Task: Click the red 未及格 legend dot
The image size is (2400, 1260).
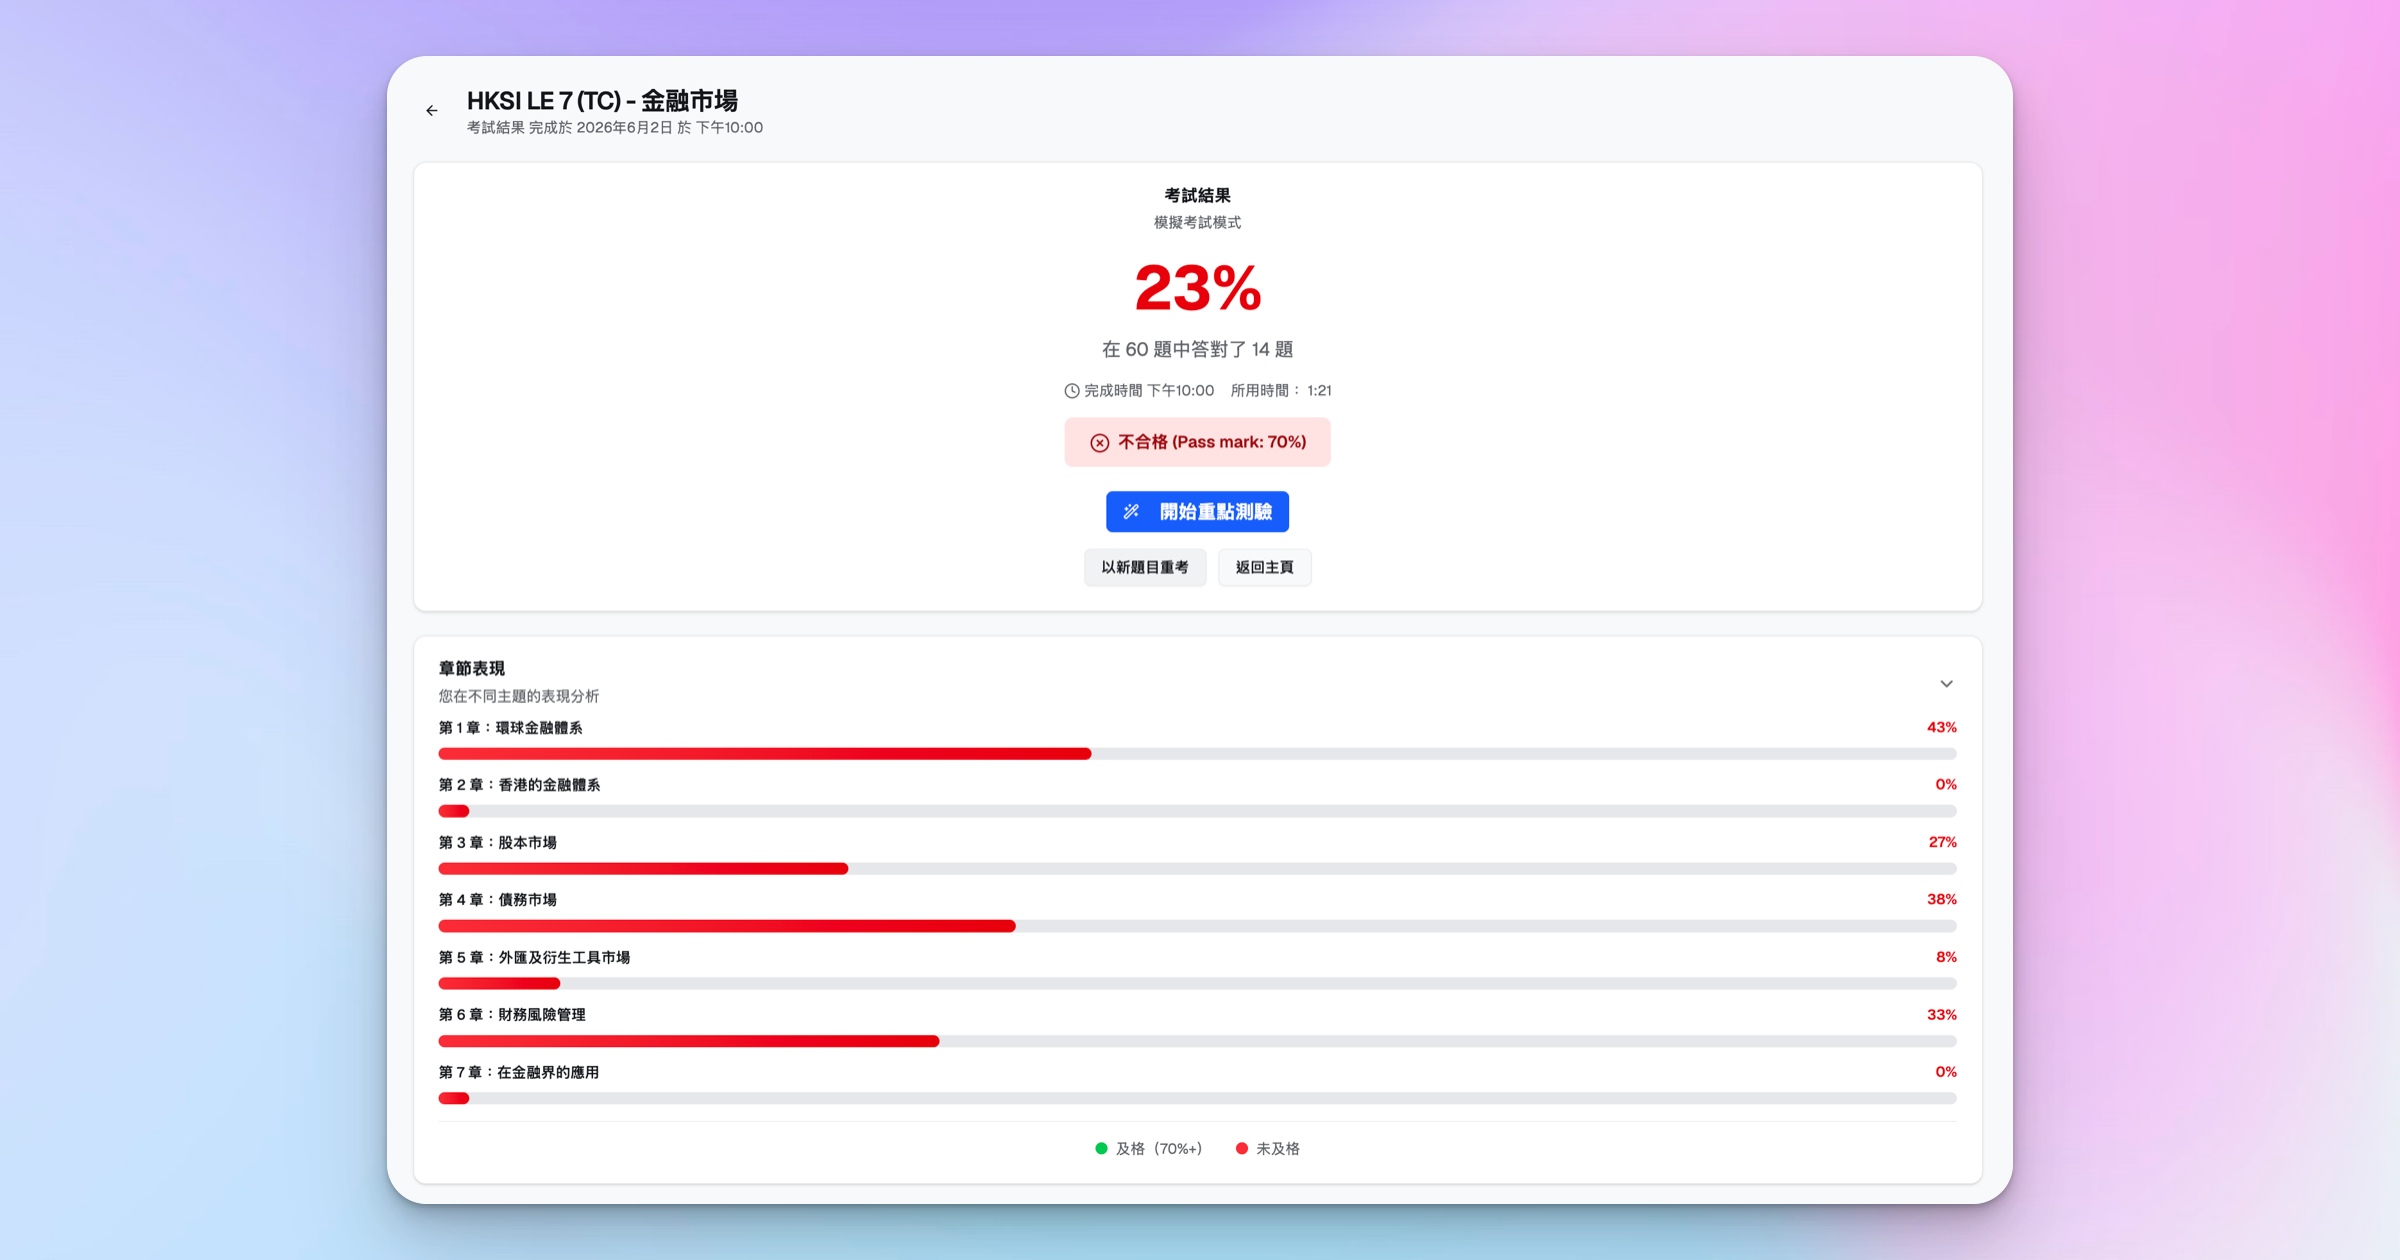Action: (x=1241, y=1149)
